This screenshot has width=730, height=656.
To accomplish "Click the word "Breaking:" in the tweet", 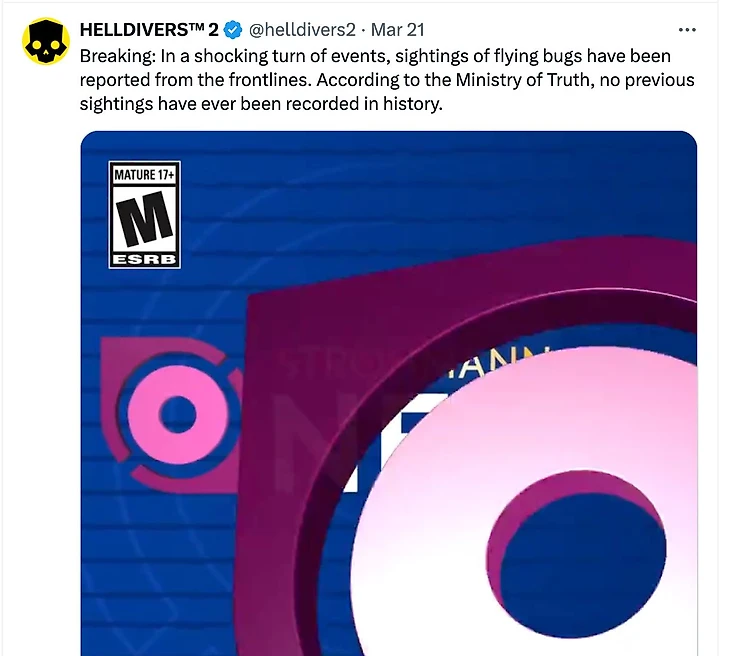I will (117, 56).
